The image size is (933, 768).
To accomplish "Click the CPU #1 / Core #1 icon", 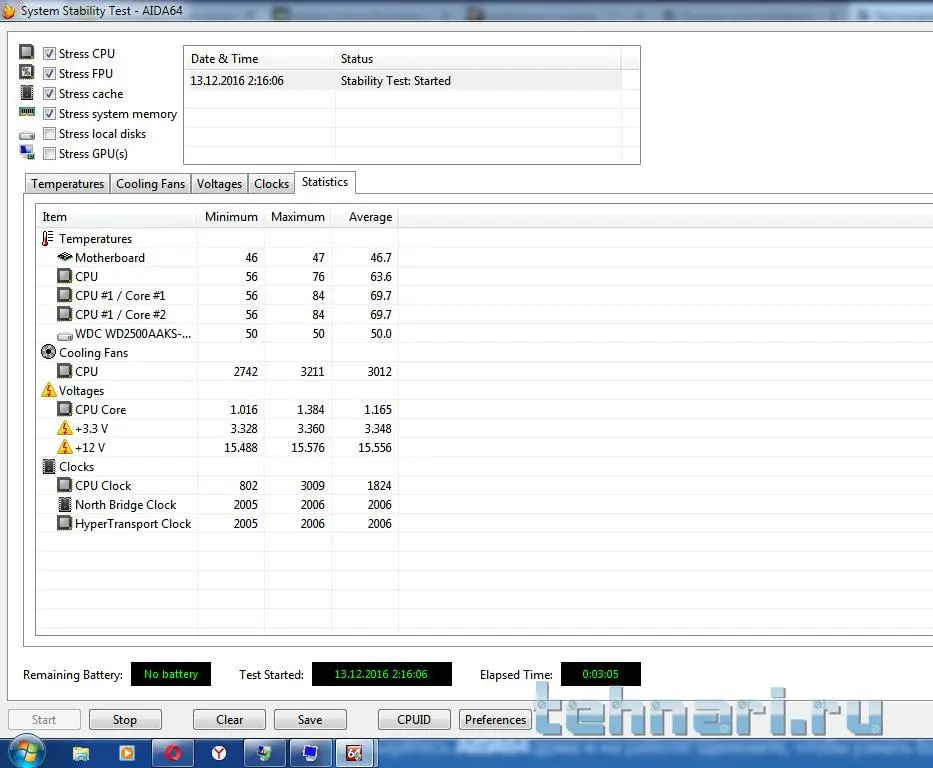I will pos(64,295).
